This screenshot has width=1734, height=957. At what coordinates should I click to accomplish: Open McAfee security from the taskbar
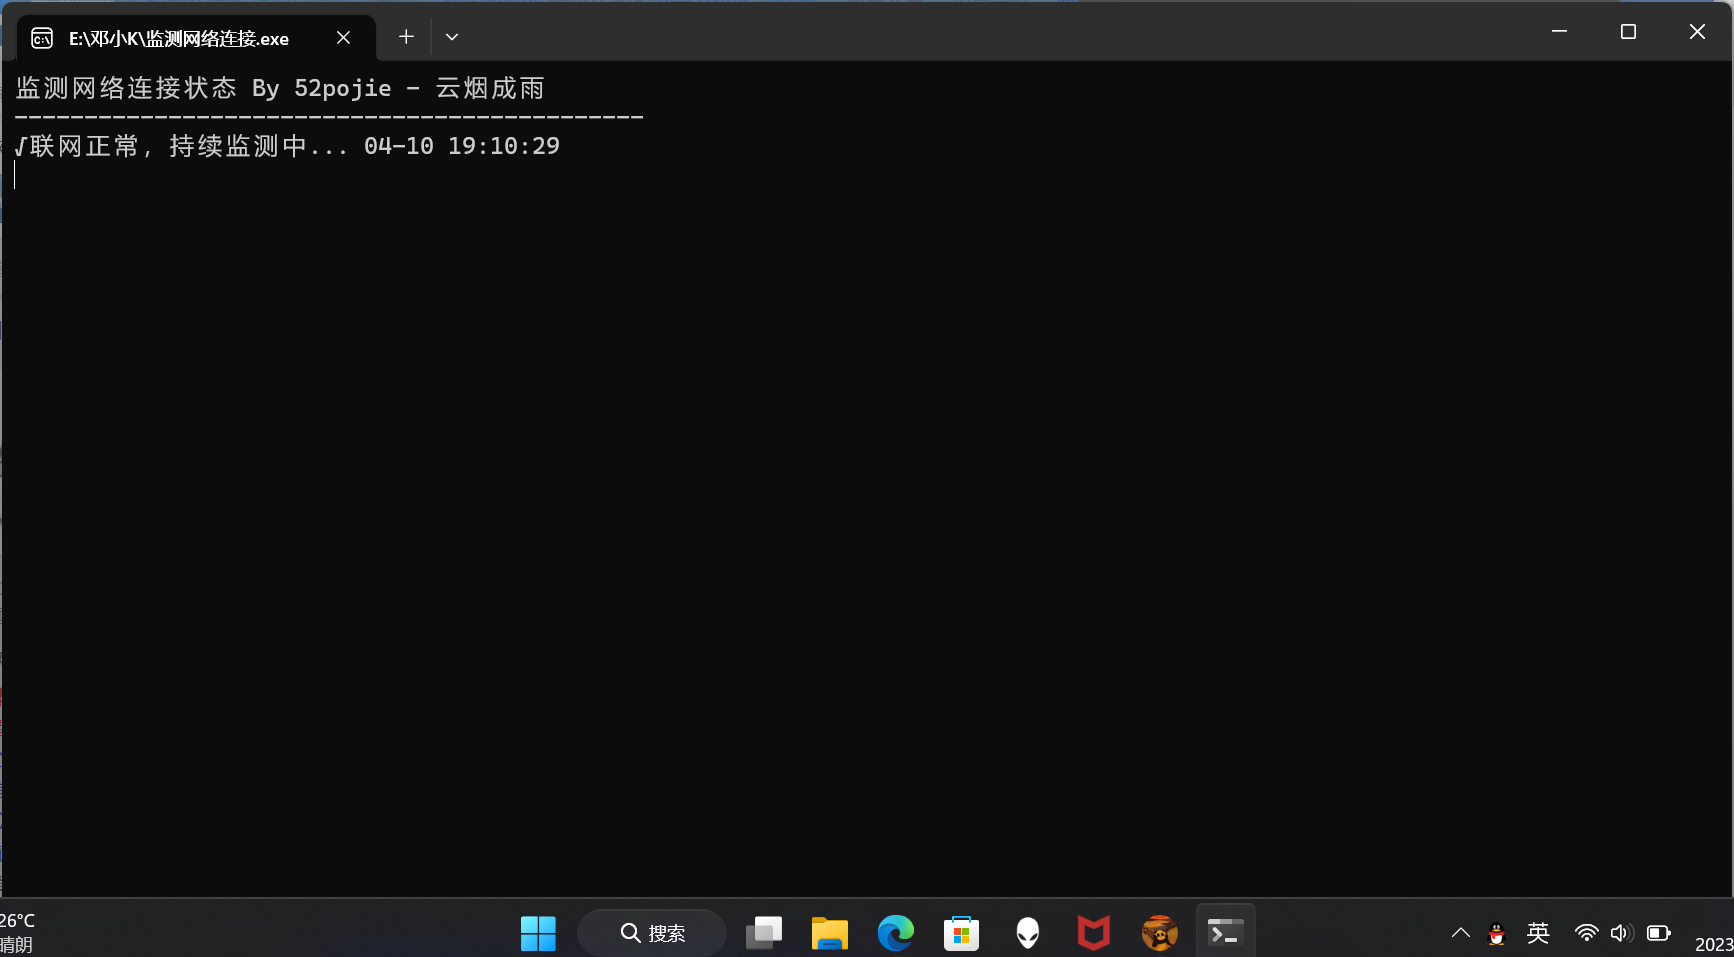[1093, 933]
